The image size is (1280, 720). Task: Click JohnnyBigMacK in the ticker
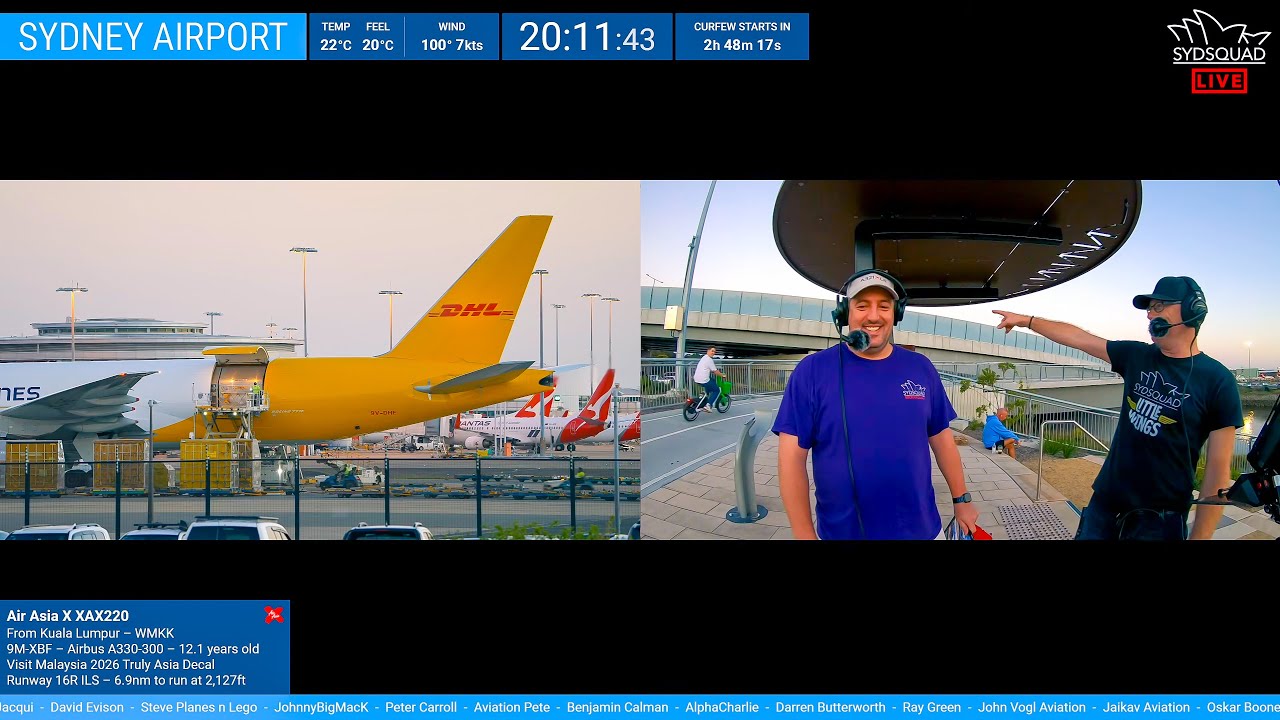point(321,707)
